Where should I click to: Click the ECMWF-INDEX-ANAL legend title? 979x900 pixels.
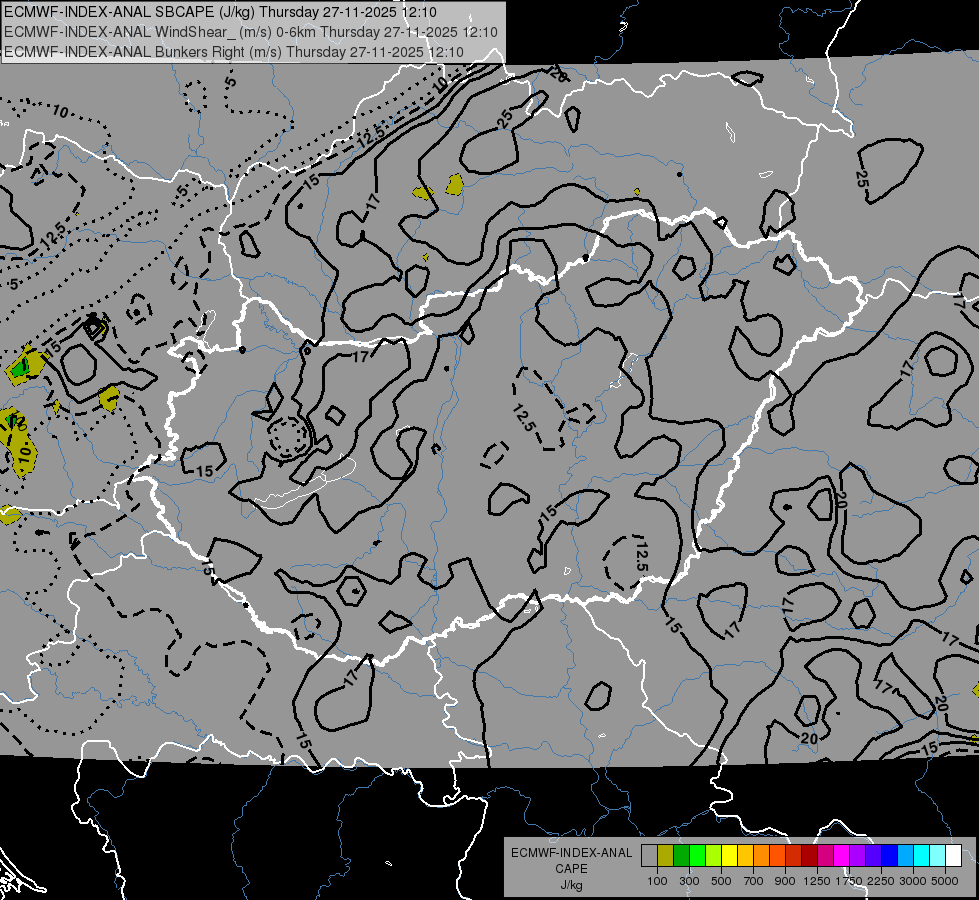click(x=572, y=853)
